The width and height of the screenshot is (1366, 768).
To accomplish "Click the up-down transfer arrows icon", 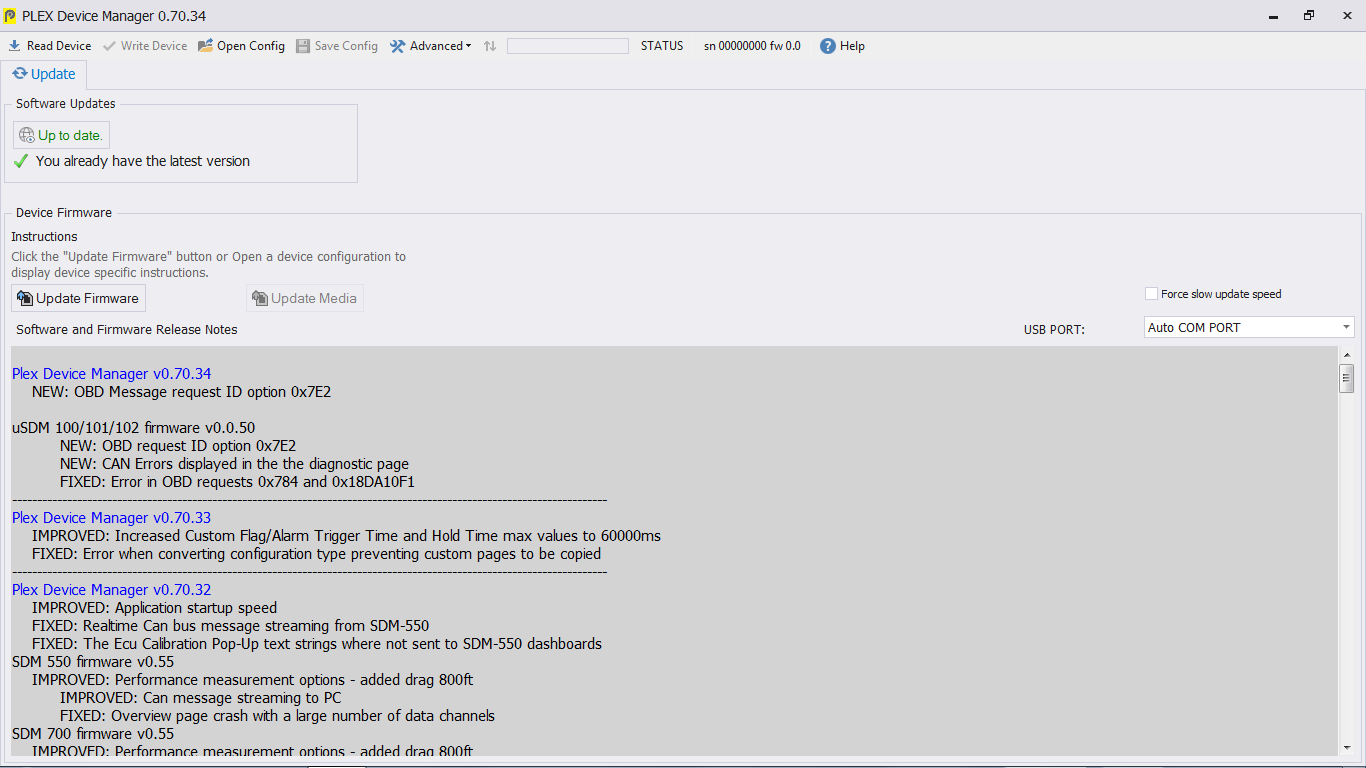I will 490,46.
